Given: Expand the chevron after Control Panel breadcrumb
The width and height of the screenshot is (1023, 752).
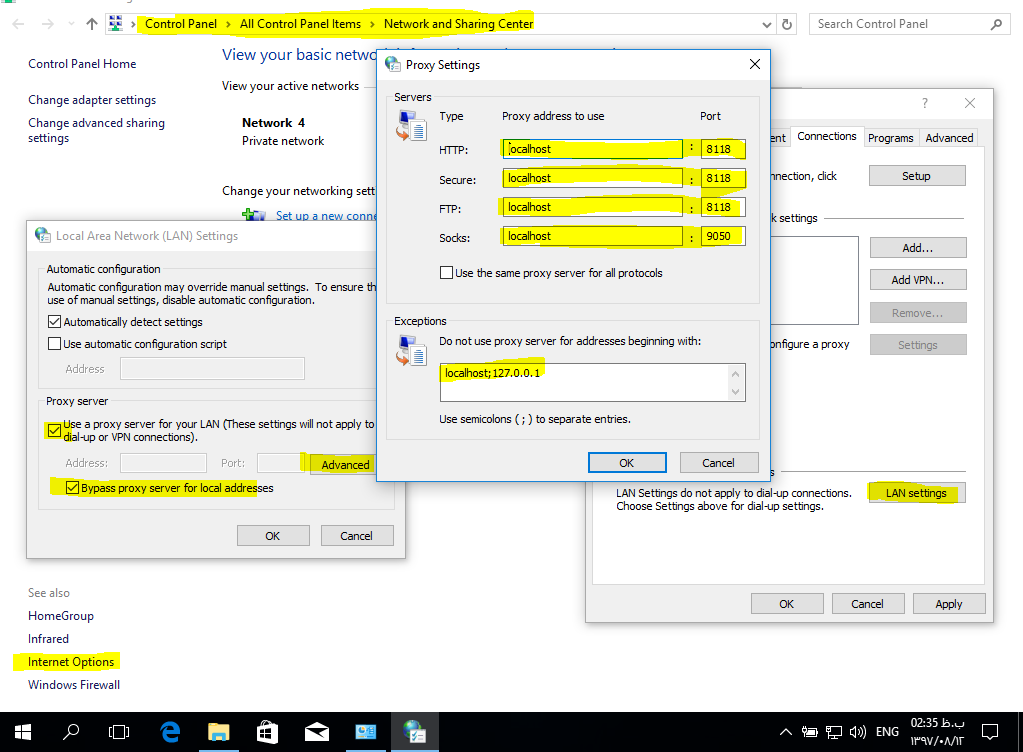Looking at the screenshot, I should click(228, 24).
